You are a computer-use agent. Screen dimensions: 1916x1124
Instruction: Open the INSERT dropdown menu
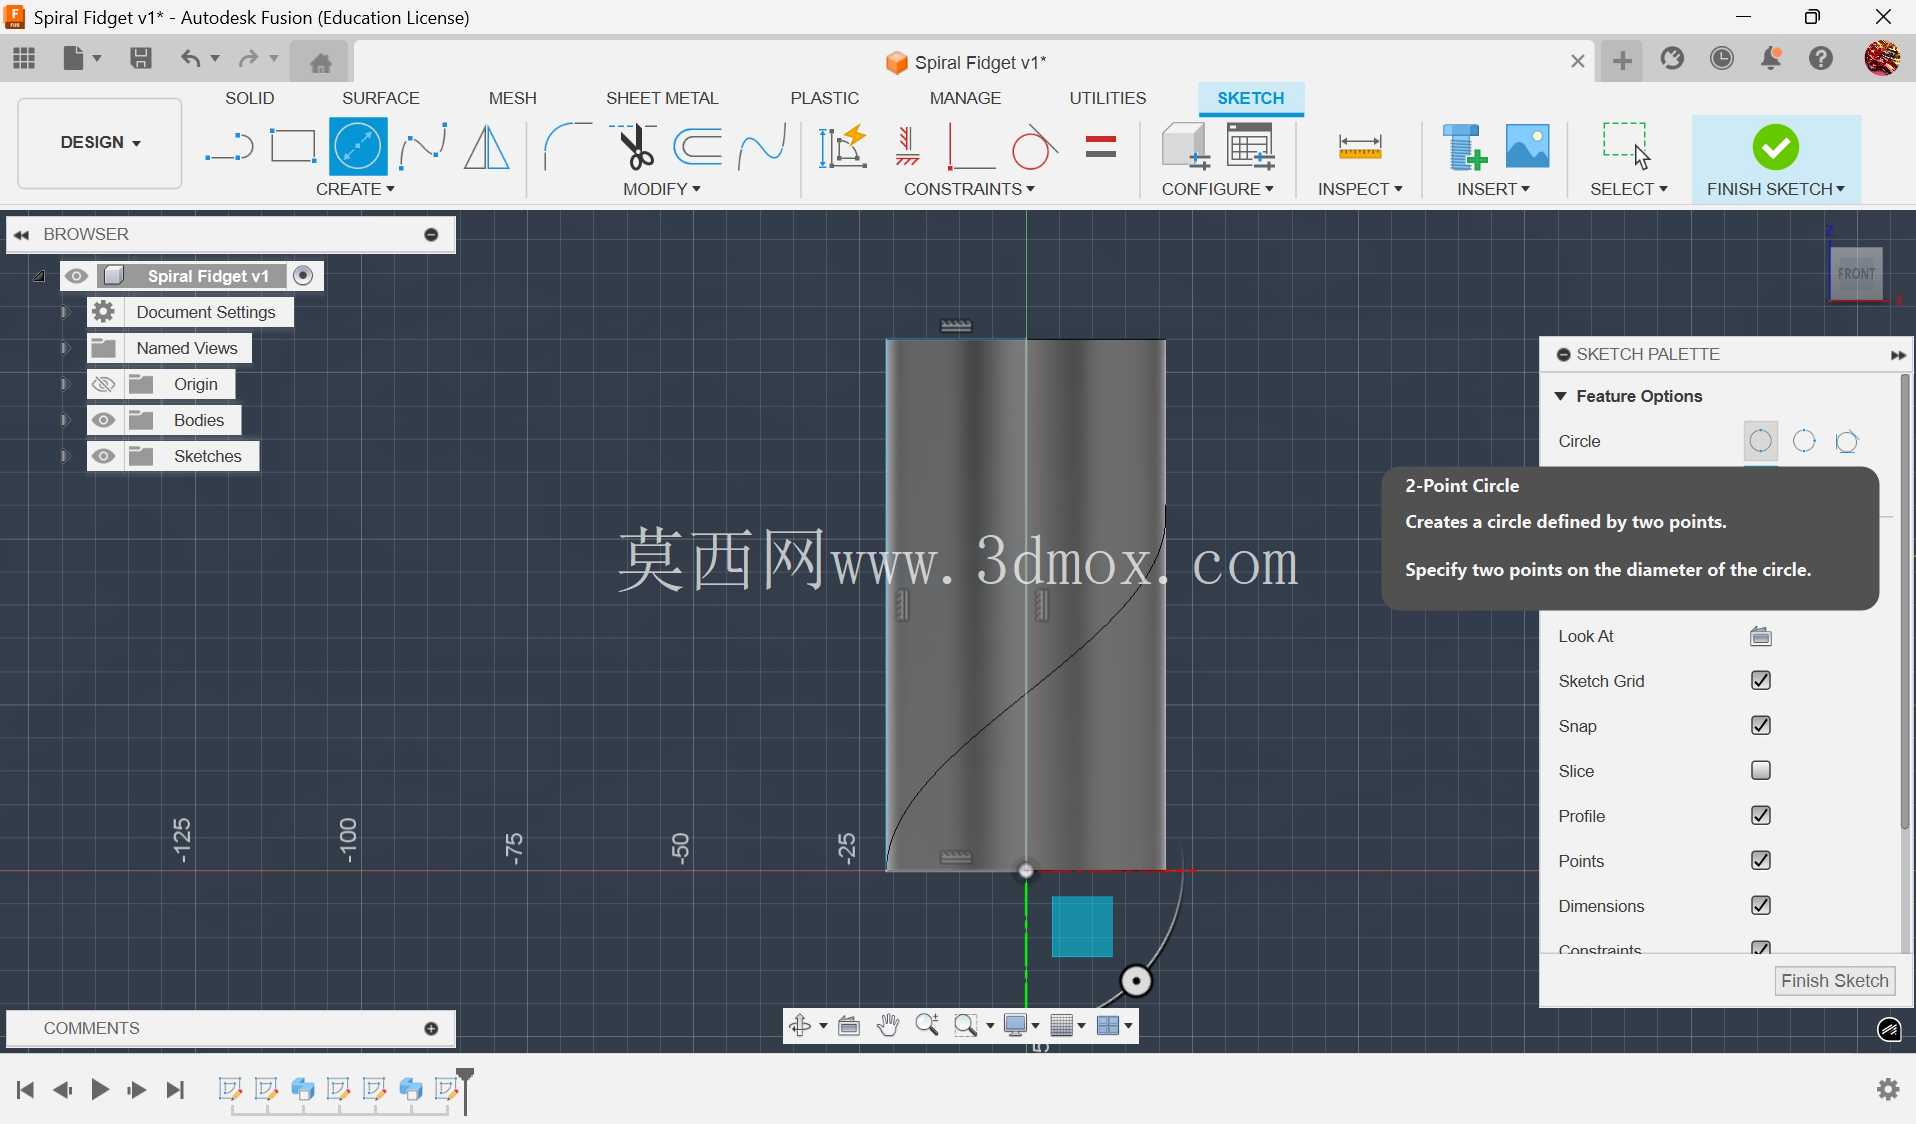point(1493,189)
